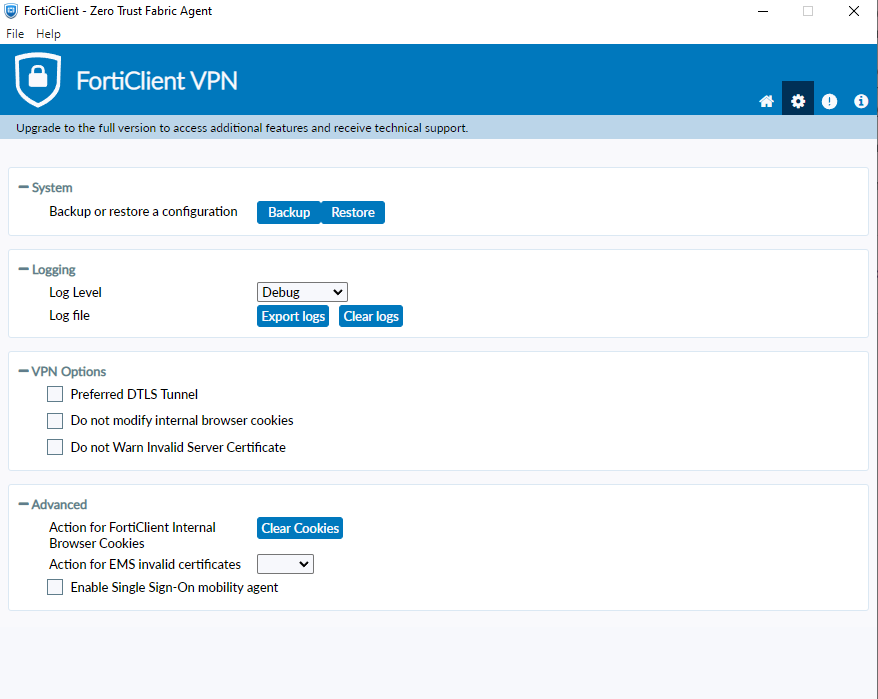The width and height of the screenshot is (878, 699).
Task: Open the Log Level dropdown
Action: pos(302,292)
